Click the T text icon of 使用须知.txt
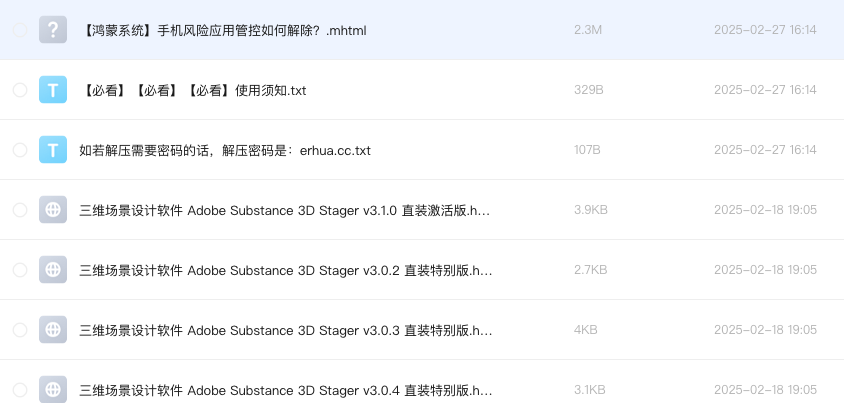This screenshot has width=844, height=403. 53,90
